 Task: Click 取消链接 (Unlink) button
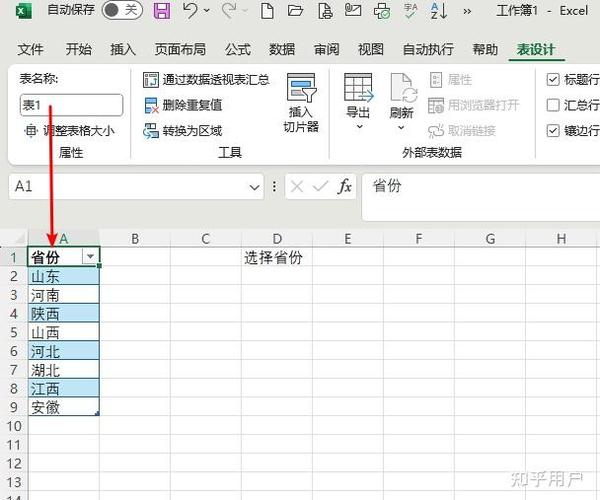[x=462, y=131]
